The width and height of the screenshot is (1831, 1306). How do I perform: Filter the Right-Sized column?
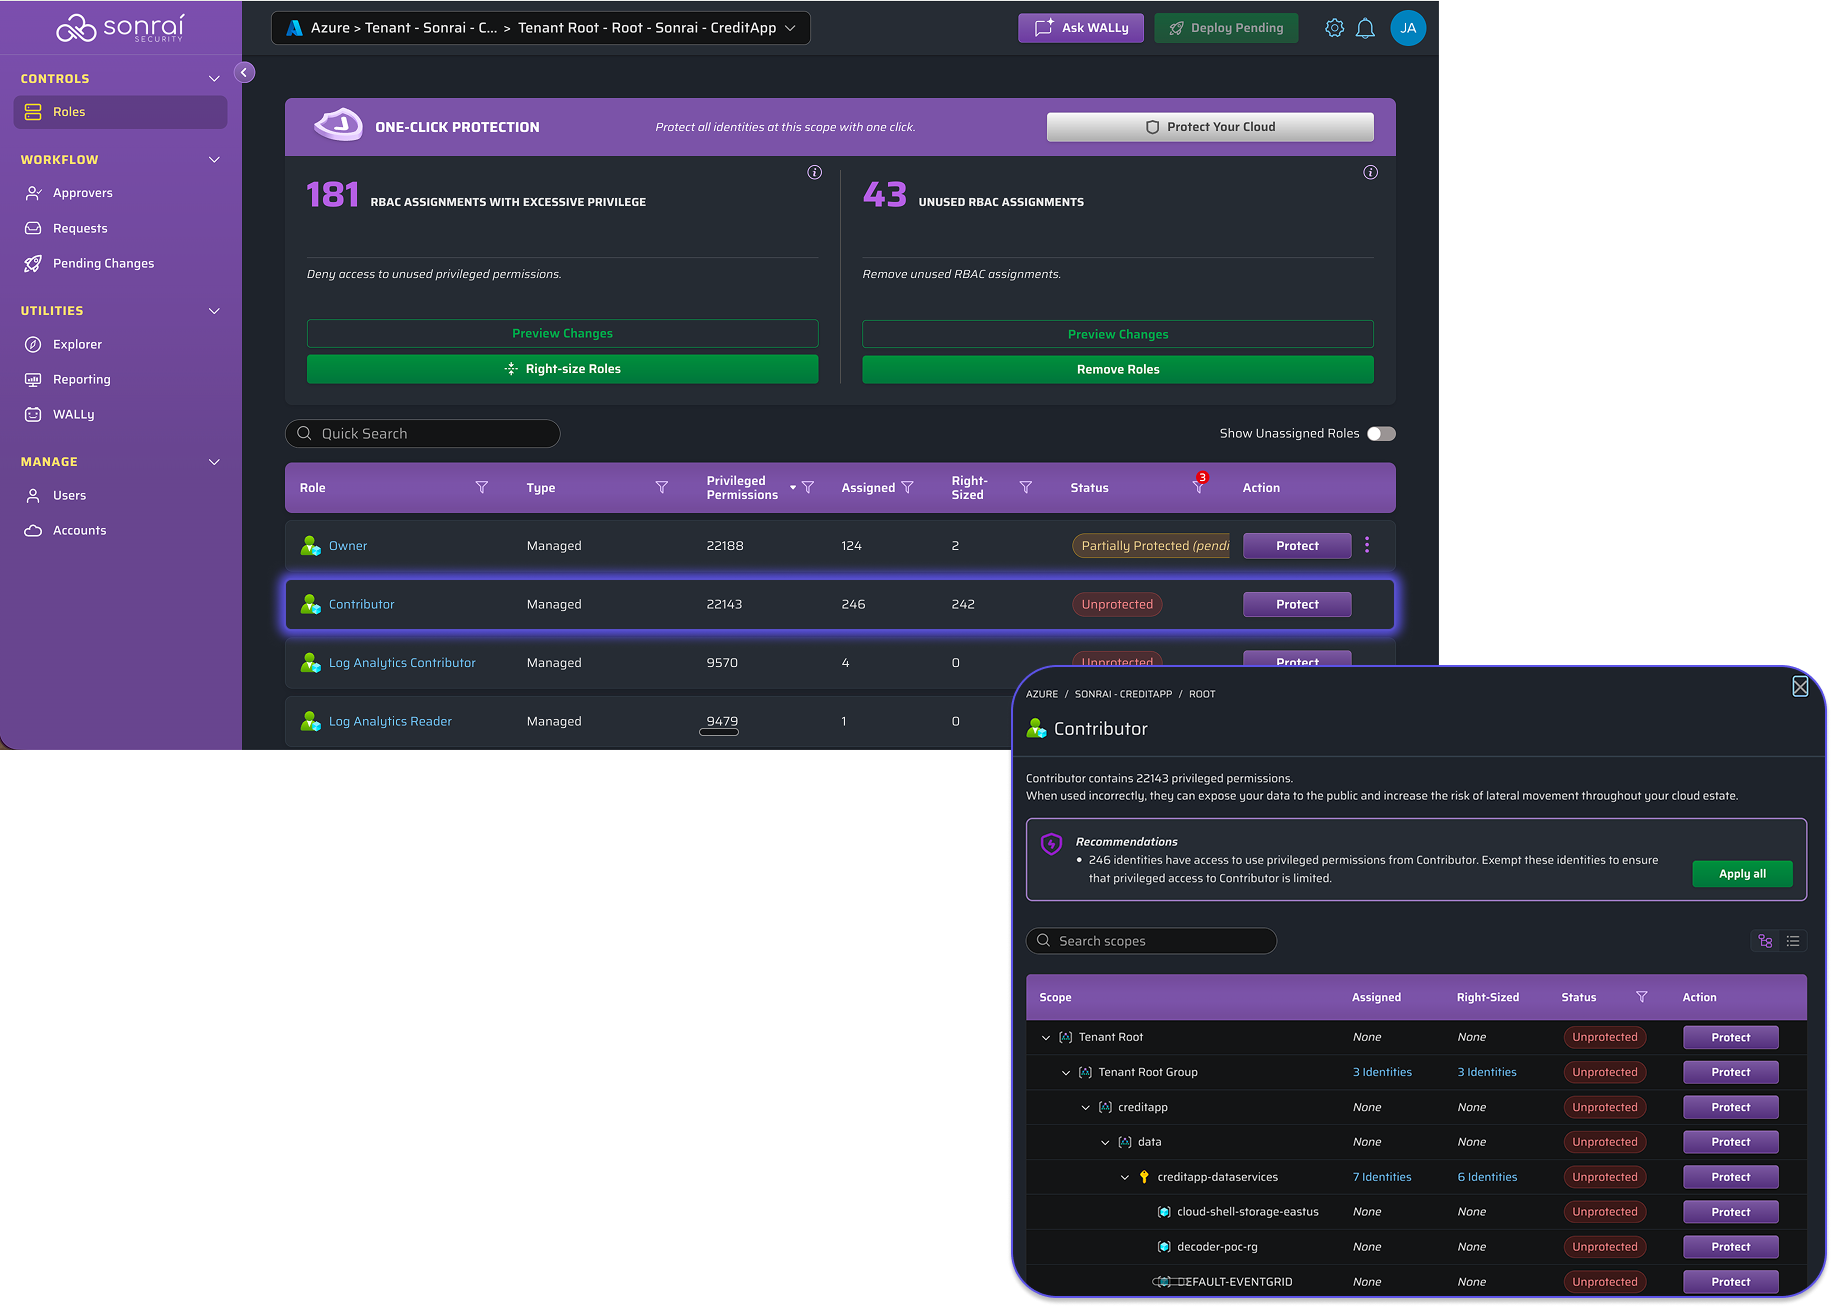click(x=1026, y=487)
